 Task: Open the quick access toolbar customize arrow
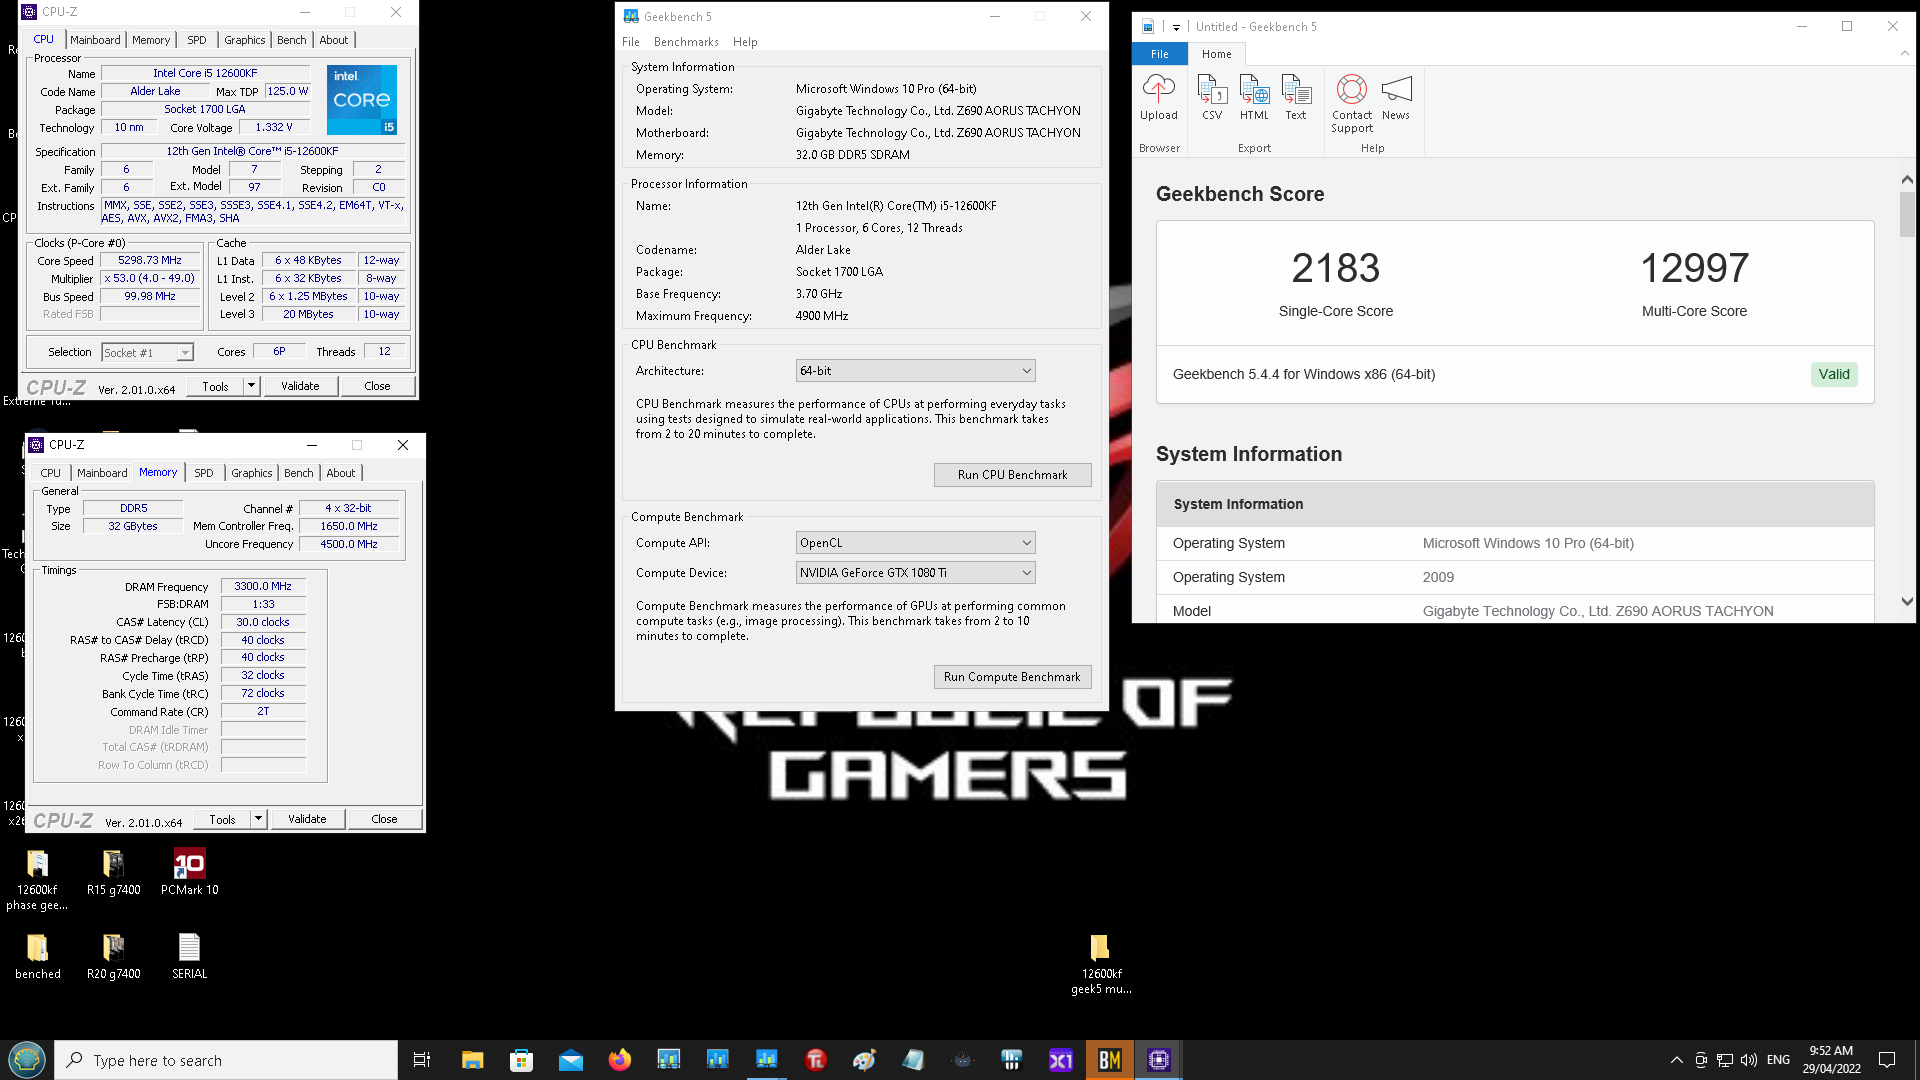point(1176,27)
